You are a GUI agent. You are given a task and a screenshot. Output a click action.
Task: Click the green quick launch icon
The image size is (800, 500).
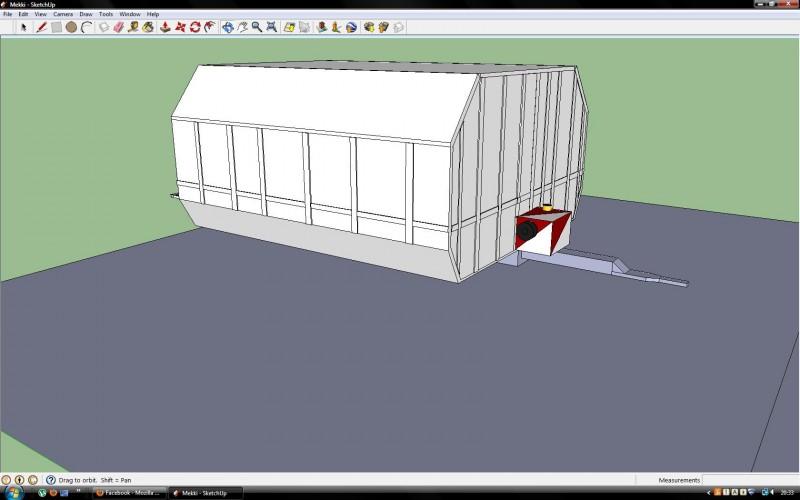42,493
